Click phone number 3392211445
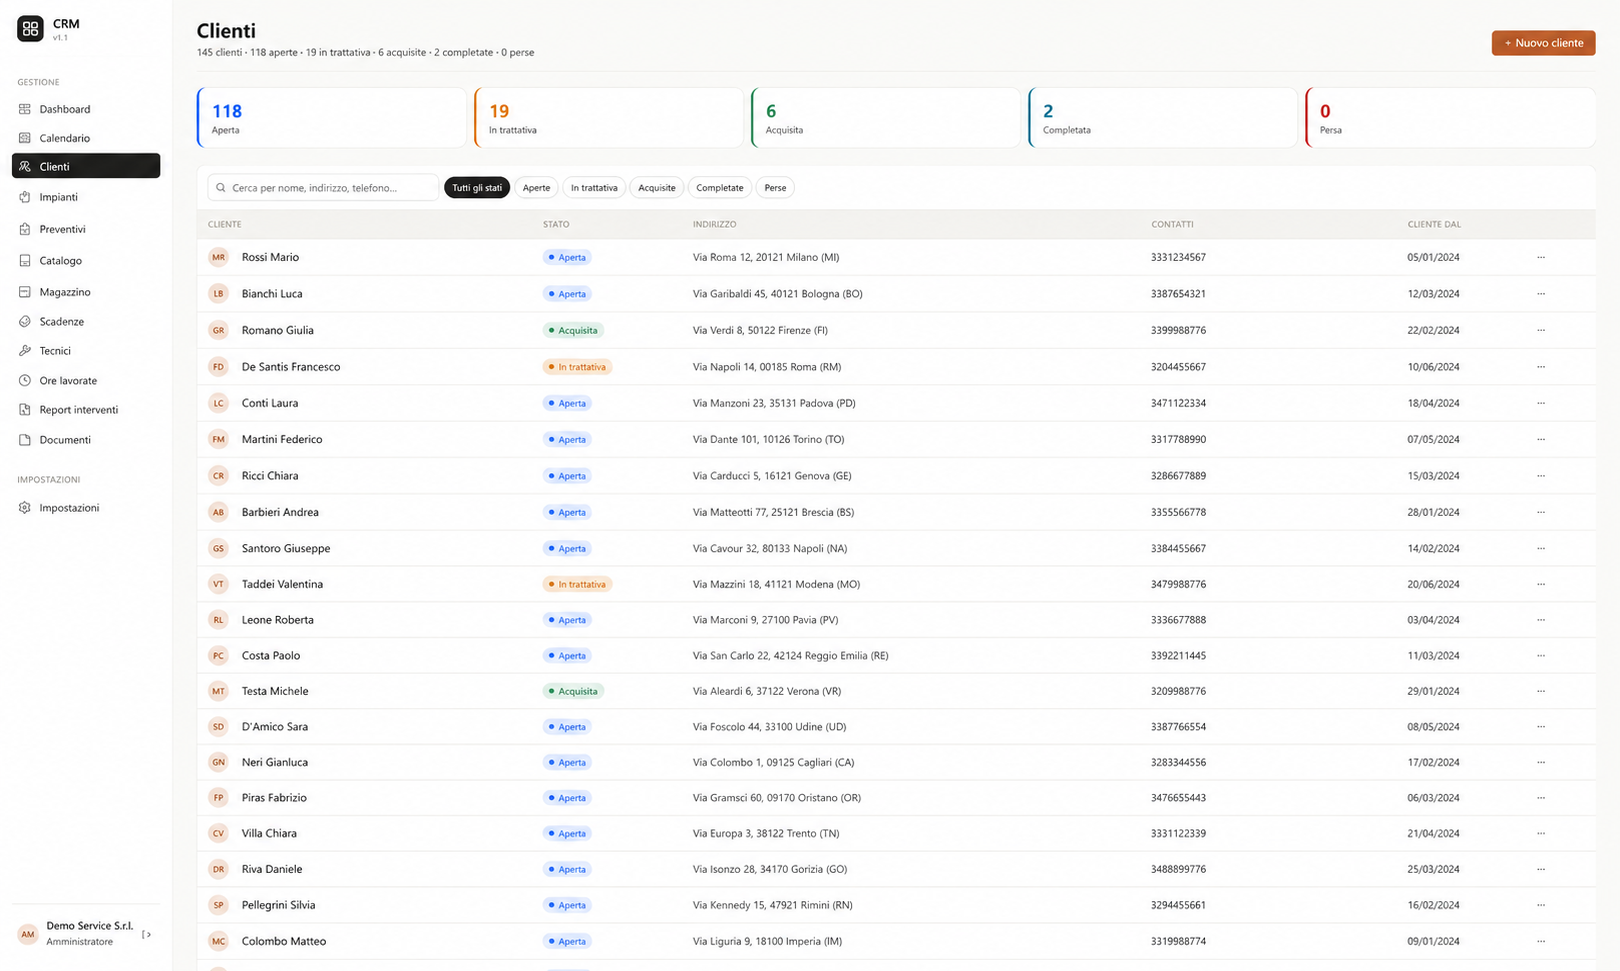The image size is (1620, 971). (1178, 656)
